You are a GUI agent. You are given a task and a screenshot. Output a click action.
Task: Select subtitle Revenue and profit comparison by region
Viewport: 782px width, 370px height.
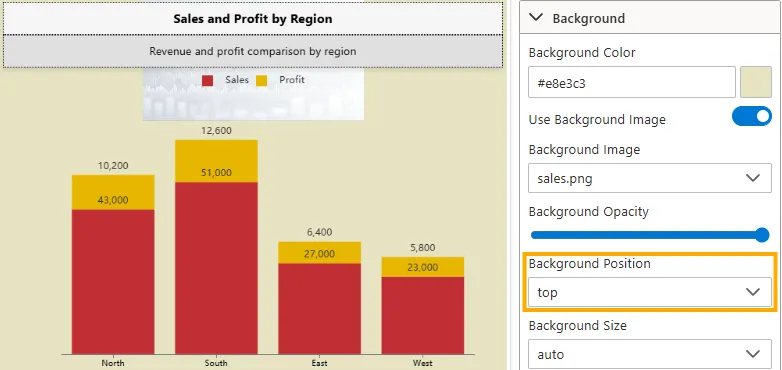253,51
